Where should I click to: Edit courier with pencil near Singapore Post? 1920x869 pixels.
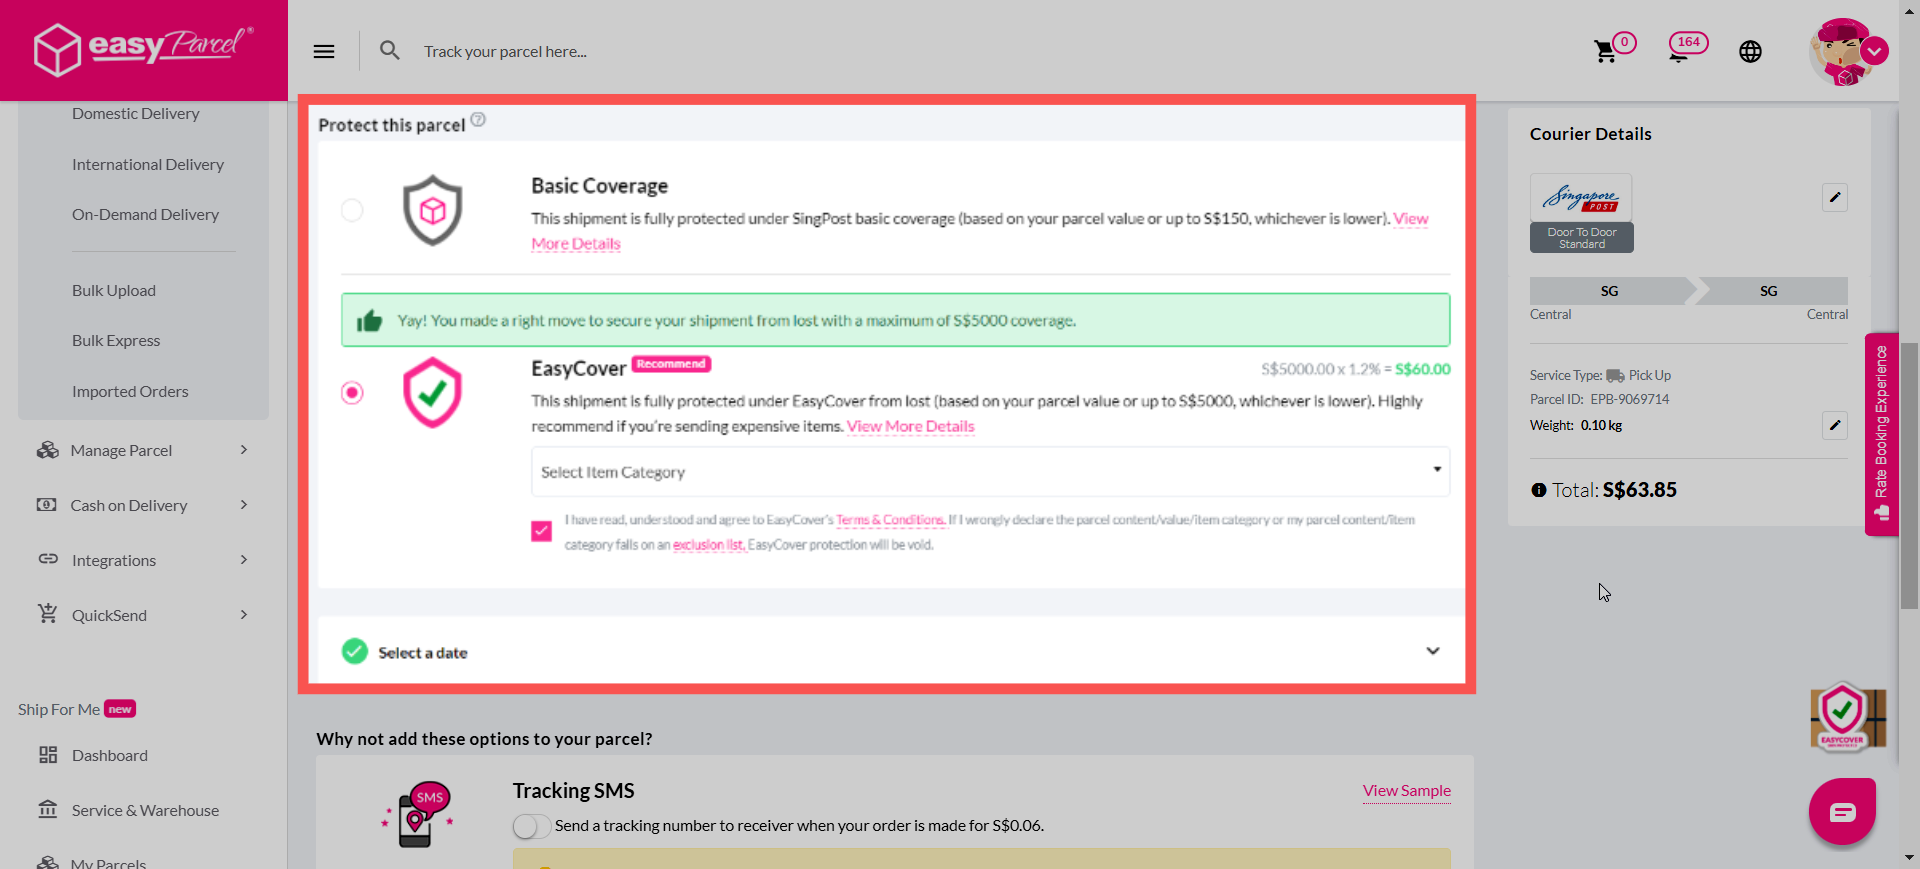pyautogui.click(x=1834, y=197)
